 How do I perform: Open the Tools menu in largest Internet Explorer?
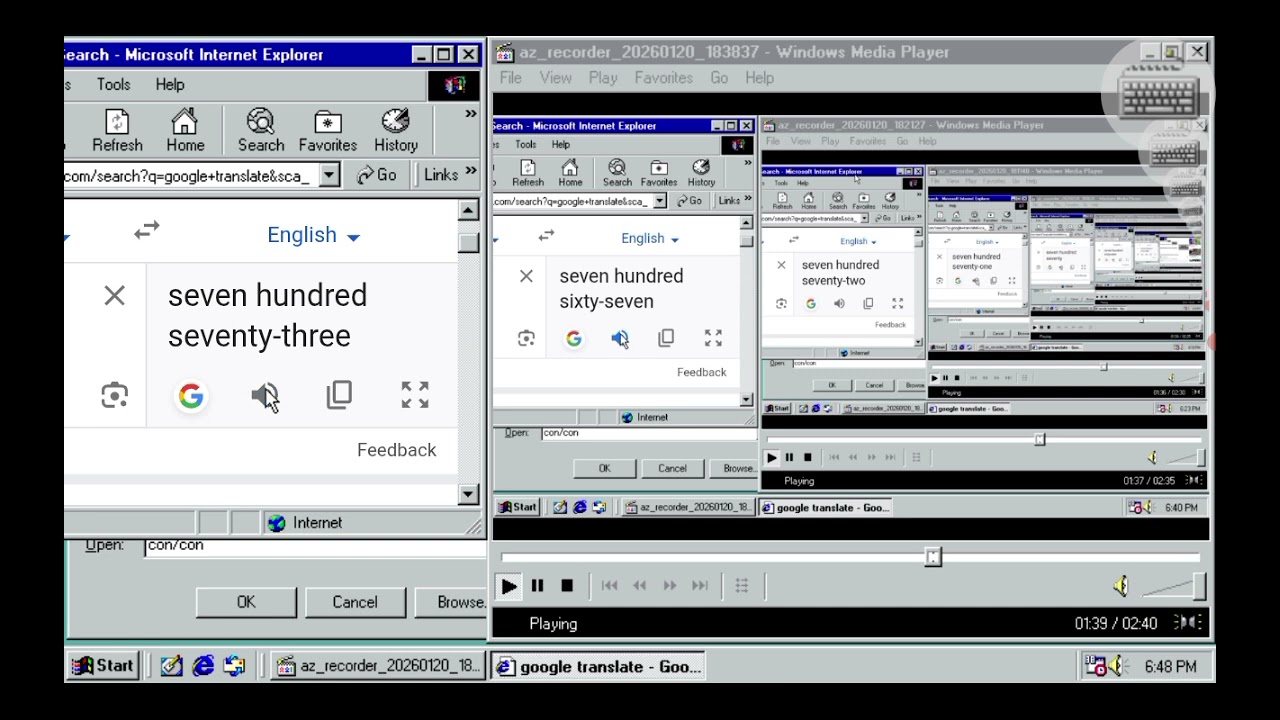113,85
